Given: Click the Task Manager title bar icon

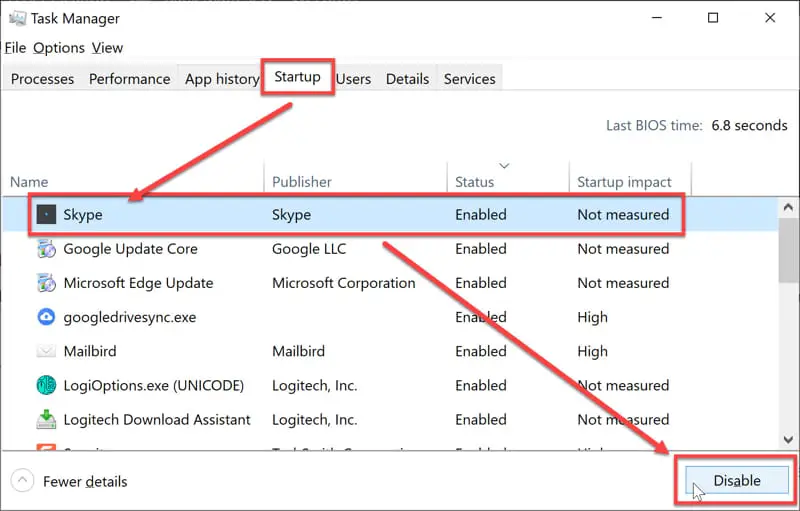Looking at the screenshot, I should pos(17,18).
